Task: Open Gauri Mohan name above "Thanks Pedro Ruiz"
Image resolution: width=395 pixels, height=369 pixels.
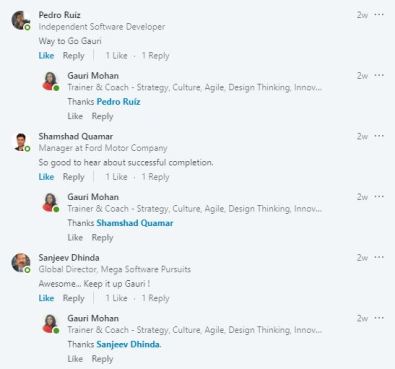Action: pos(93,76)
